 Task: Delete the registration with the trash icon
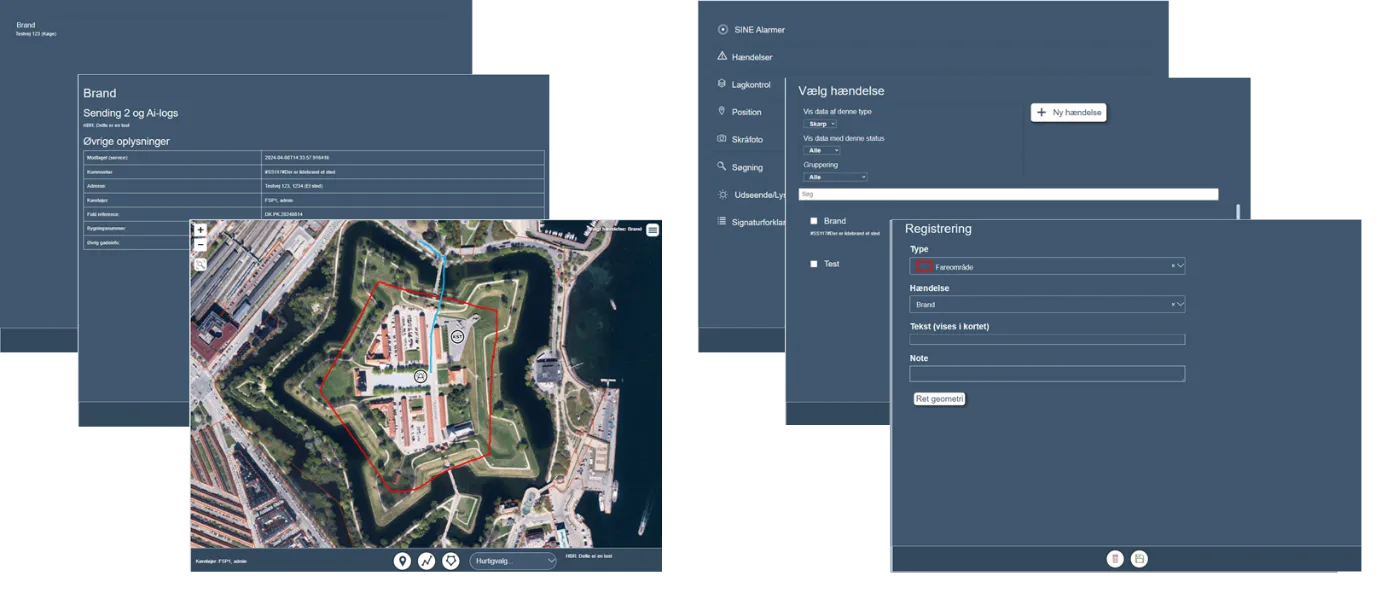point(1115,559)
